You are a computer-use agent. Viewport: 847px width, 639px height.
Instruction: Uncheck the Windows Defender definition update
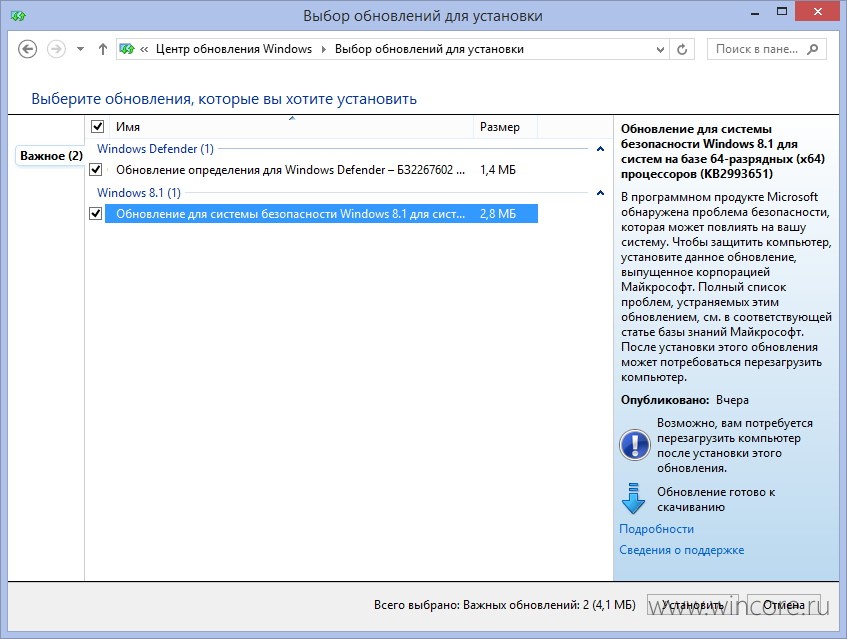[96, 170]
